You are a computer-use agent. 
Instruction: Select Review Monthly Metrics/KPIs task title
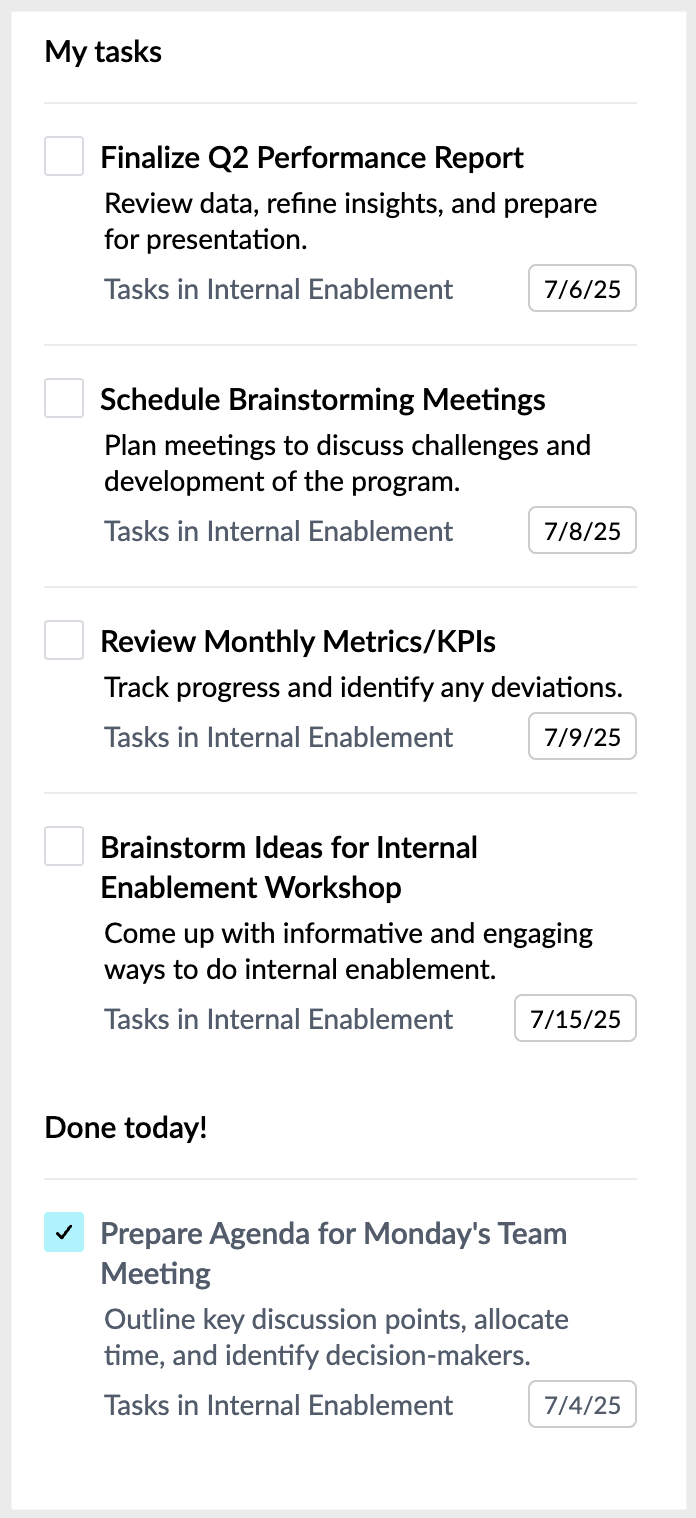point(297,641)
